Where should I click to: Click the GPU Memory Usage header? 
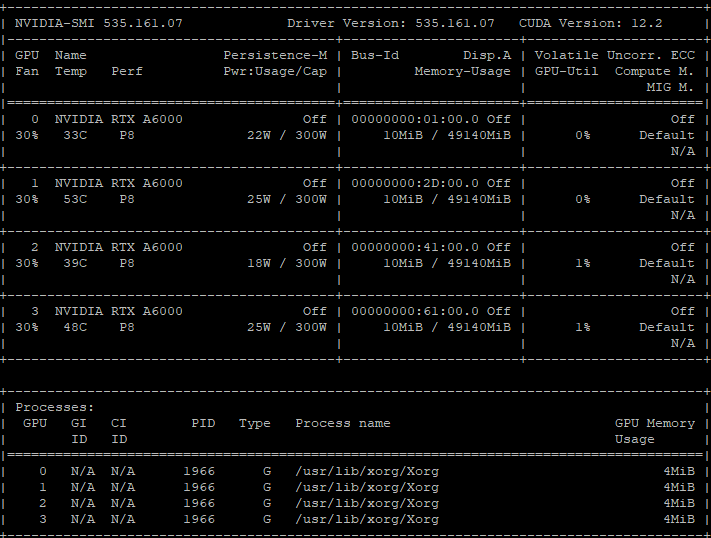(654, 431)
